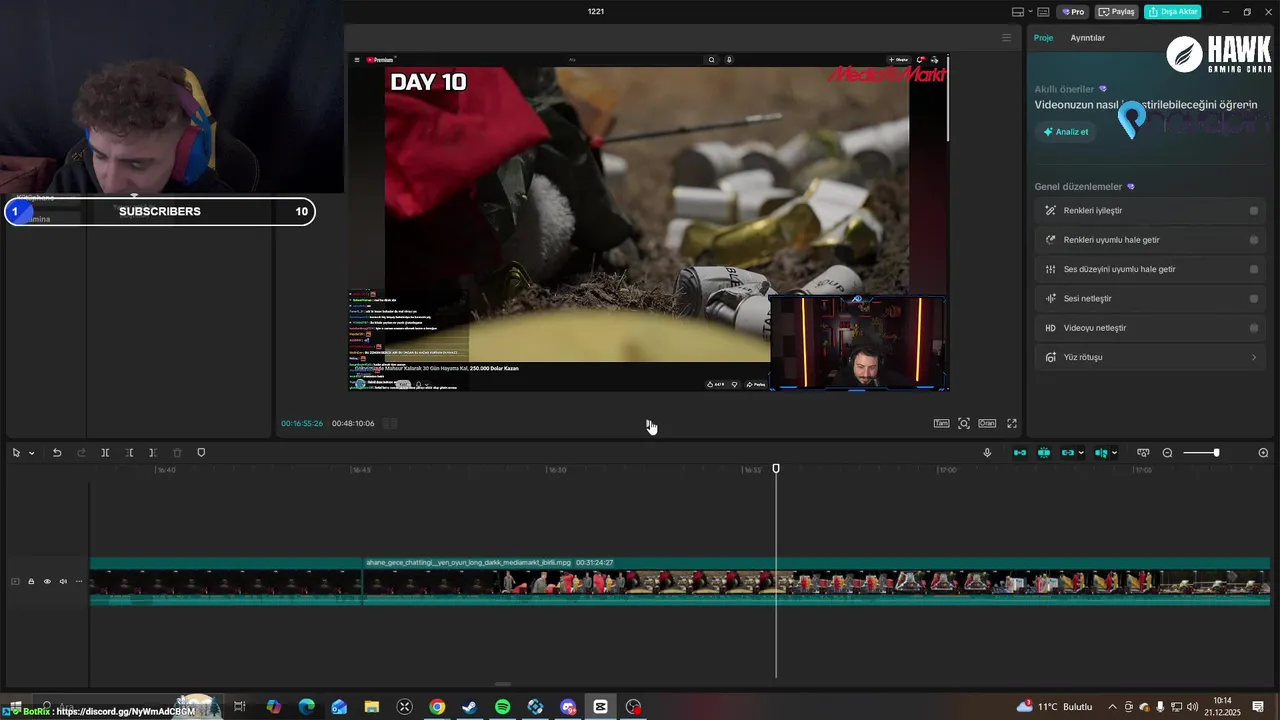This screenshot has width=1280, height=720.
Task: Click the Pro badge button
Action: coord(1074,12)
